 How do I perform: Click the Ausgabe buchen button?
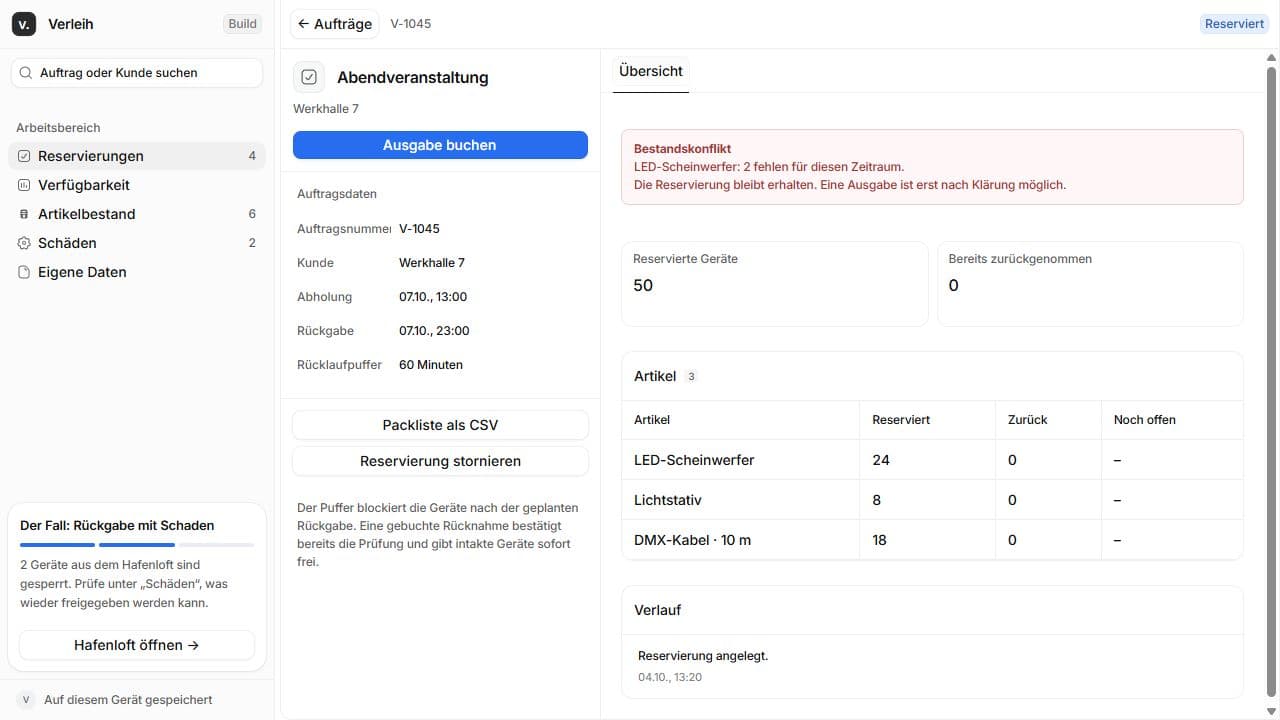440,145
